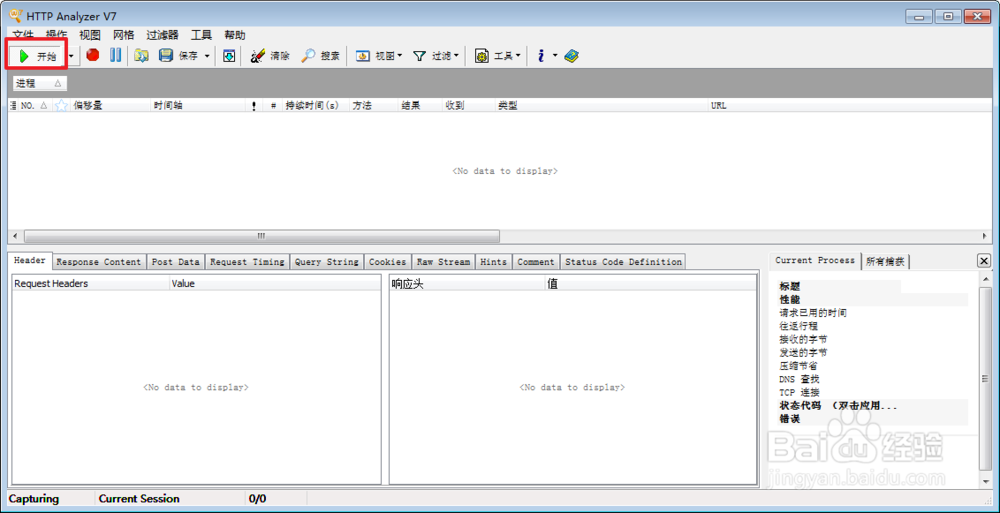Screen dimensions: 1000x513
Task: Switch to the Request Timing tab
Action: tap(247, 262)
